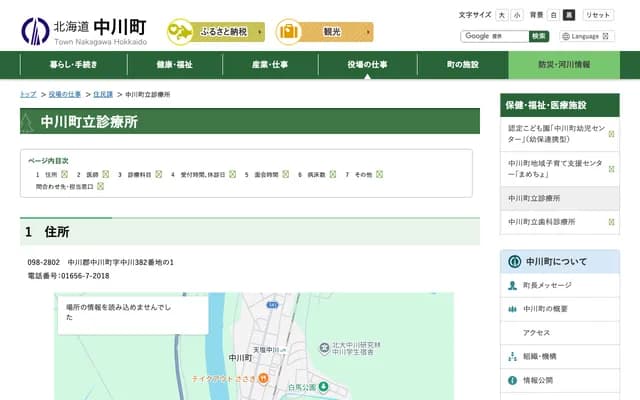Click the 検索 search button
This screenshot has width=640, height=400.
pos(539,36)
